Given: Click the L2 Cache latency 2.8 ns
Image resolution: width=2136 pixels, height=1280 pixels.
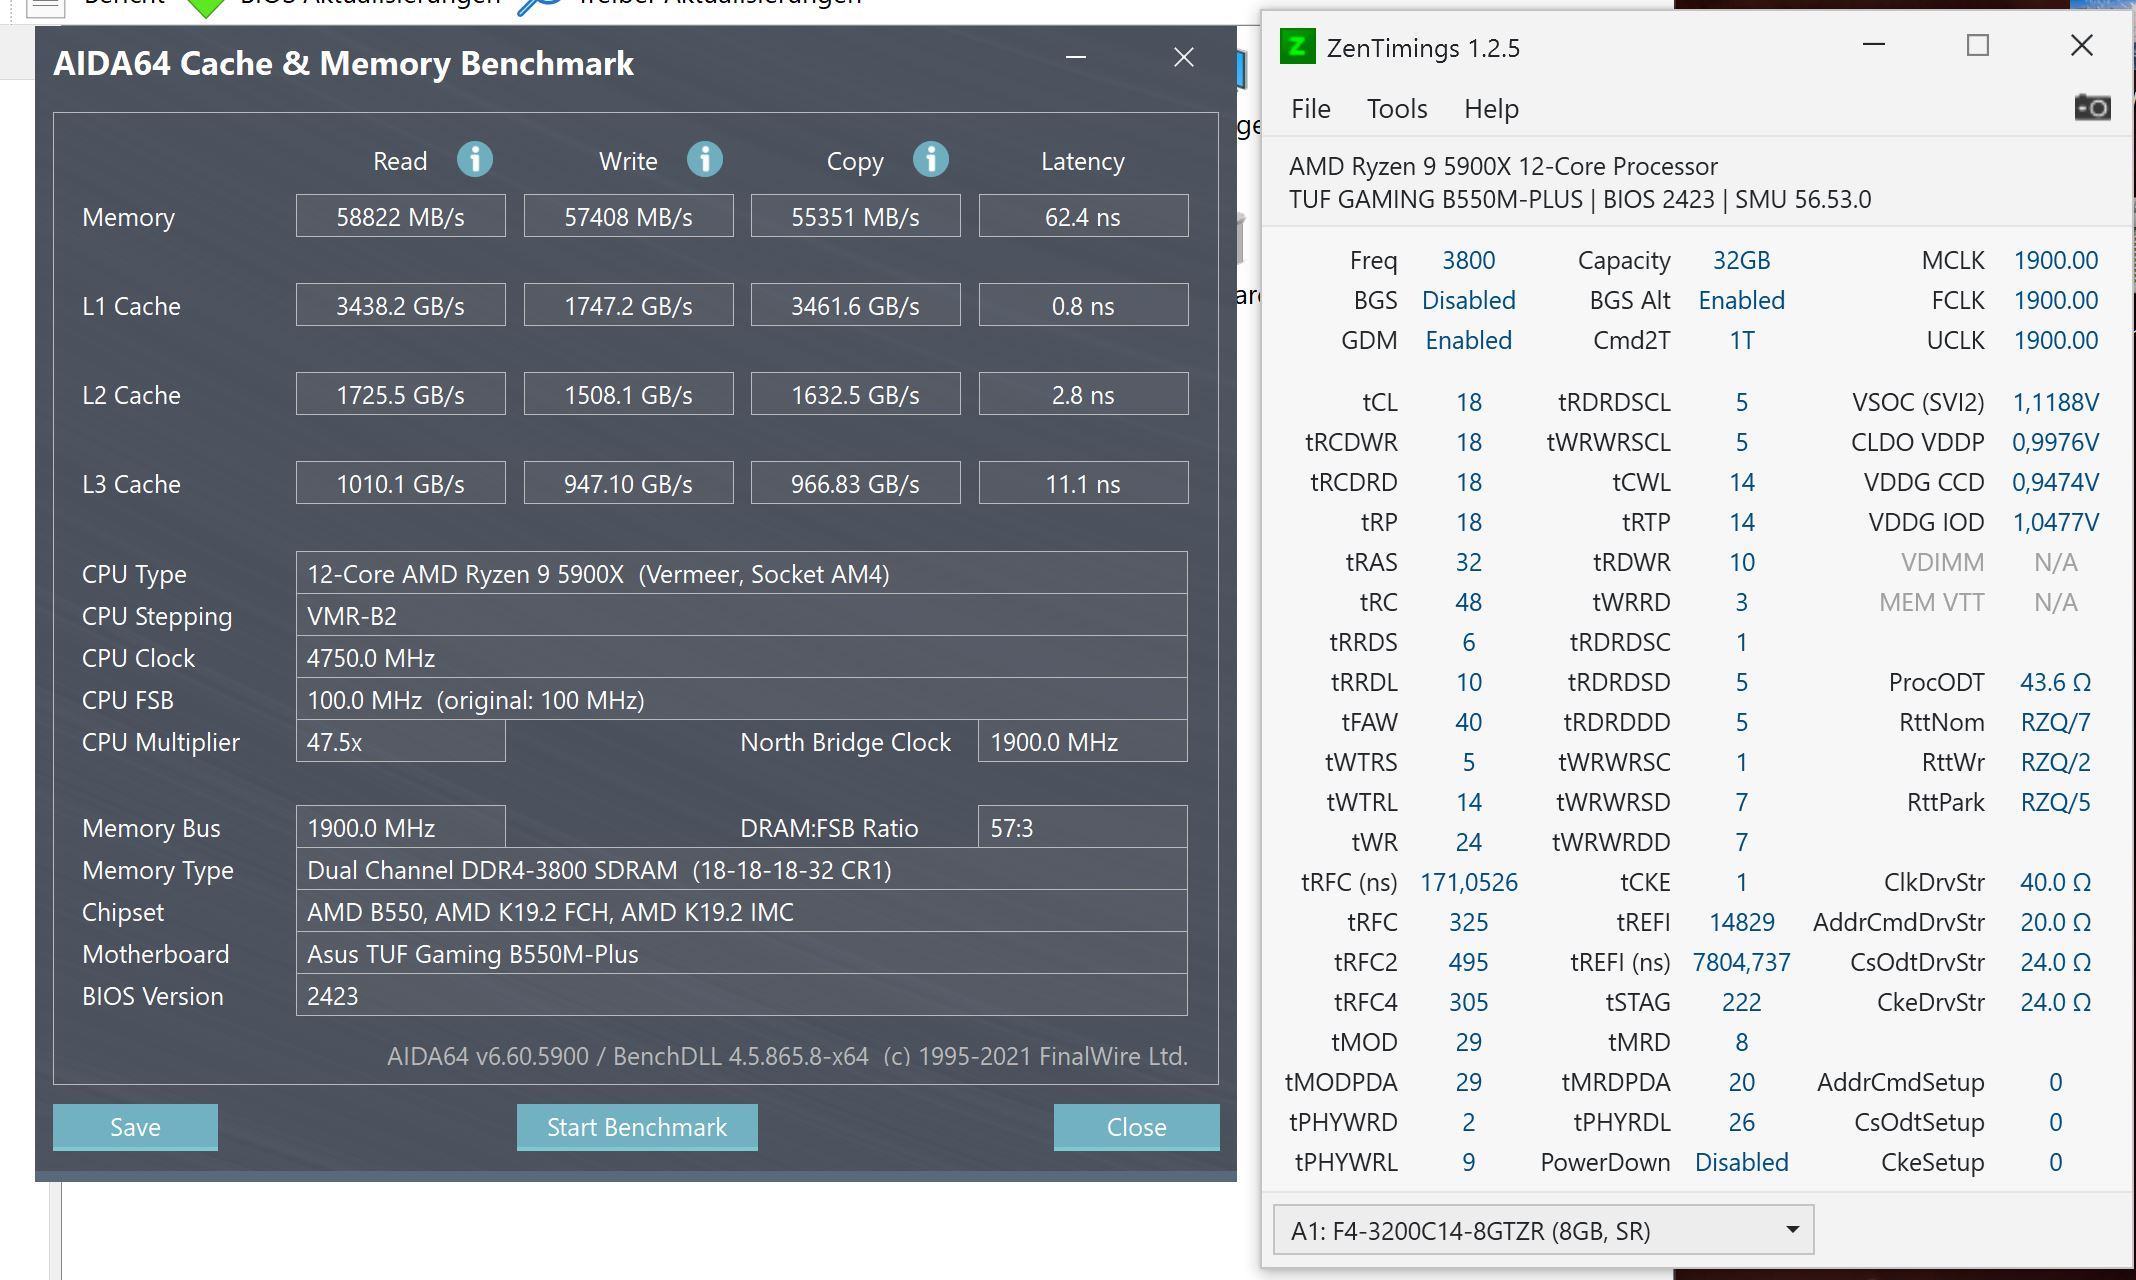Looking at the screenshot, I should (1083, 395).
